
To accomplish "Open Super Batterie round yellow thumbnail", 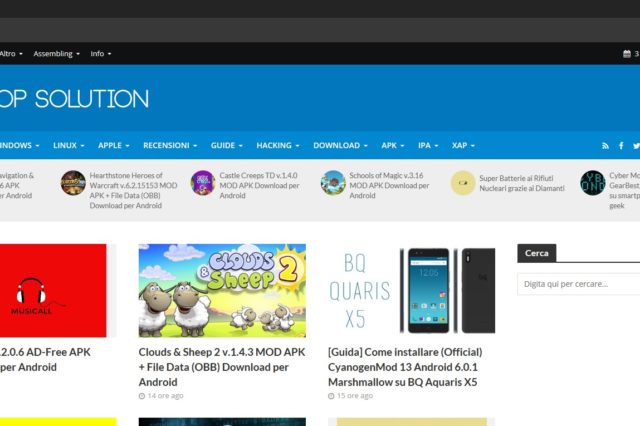I will click(x=463, y=183).
